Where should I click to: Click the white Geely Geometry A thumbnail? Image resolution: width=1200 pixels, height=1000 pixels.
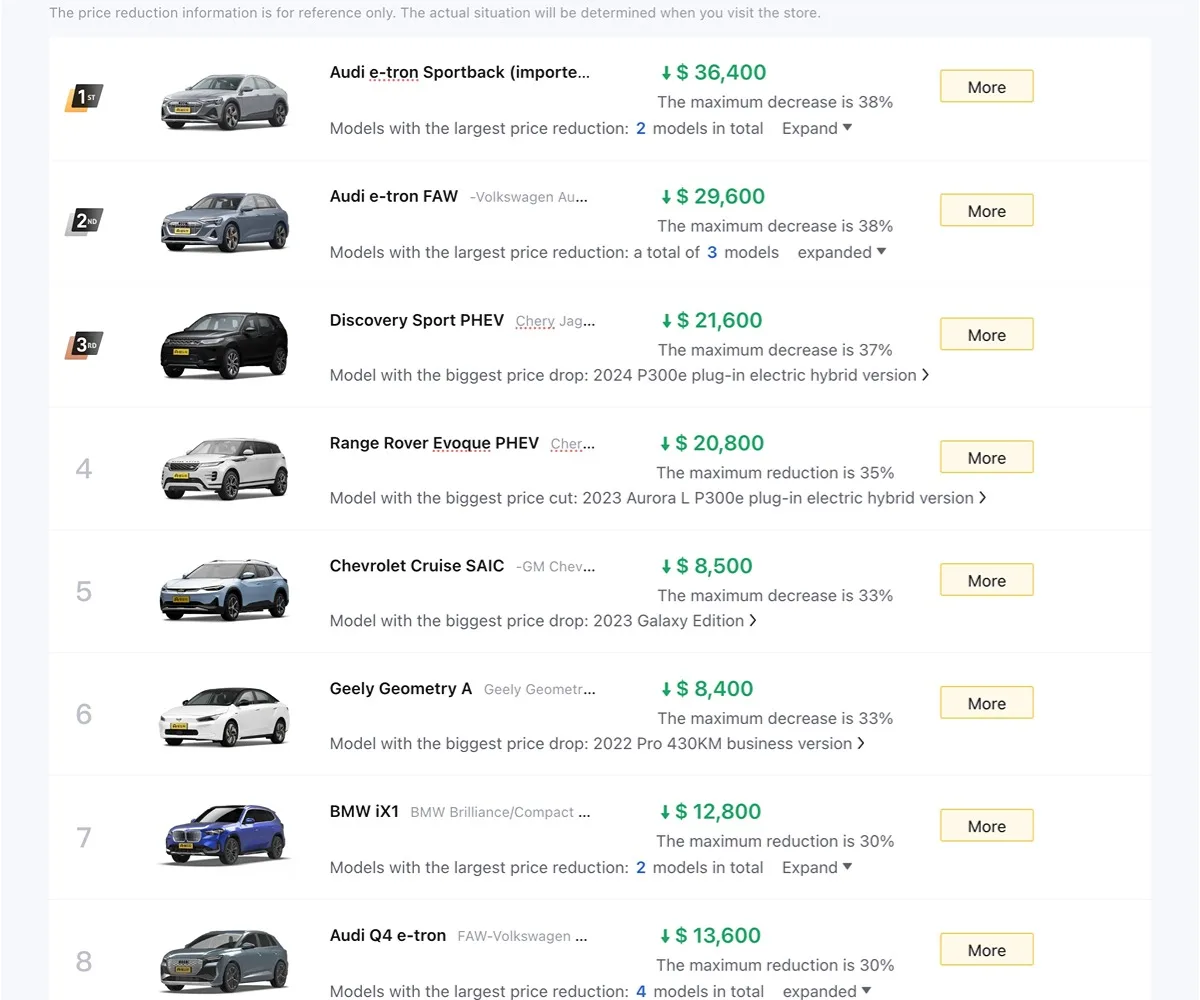tap(225, 716)
